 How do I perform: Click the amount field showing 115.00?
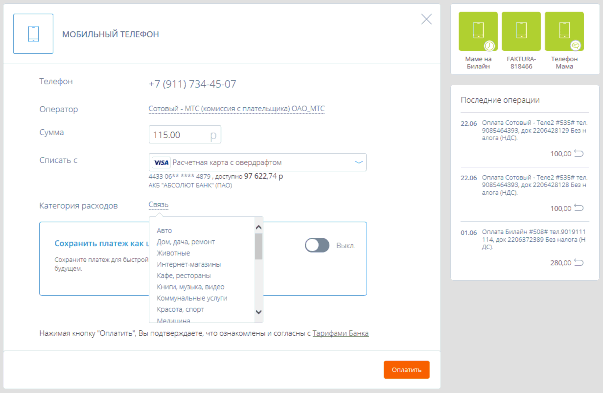tap(185, 135)
